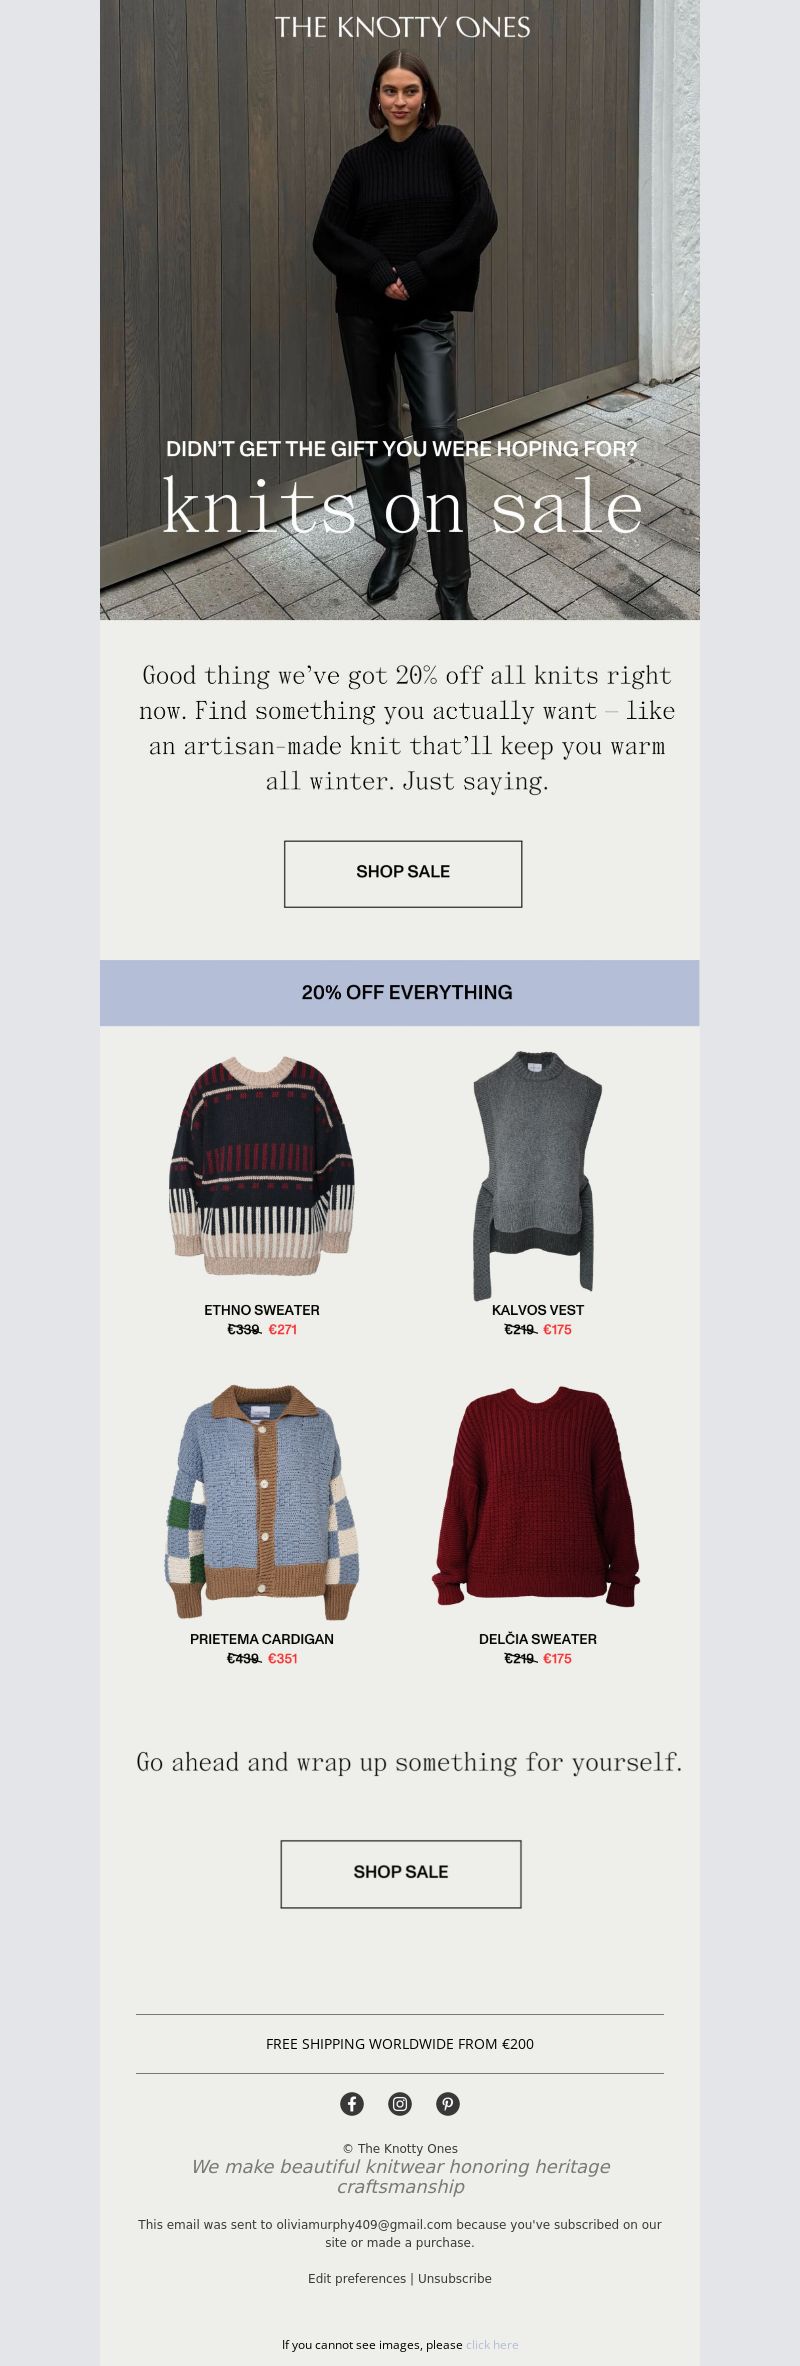Click the PRIETEMA CARDIGAN product name
This screenshot has width=800, height=2366.
tap(262, 1639)
